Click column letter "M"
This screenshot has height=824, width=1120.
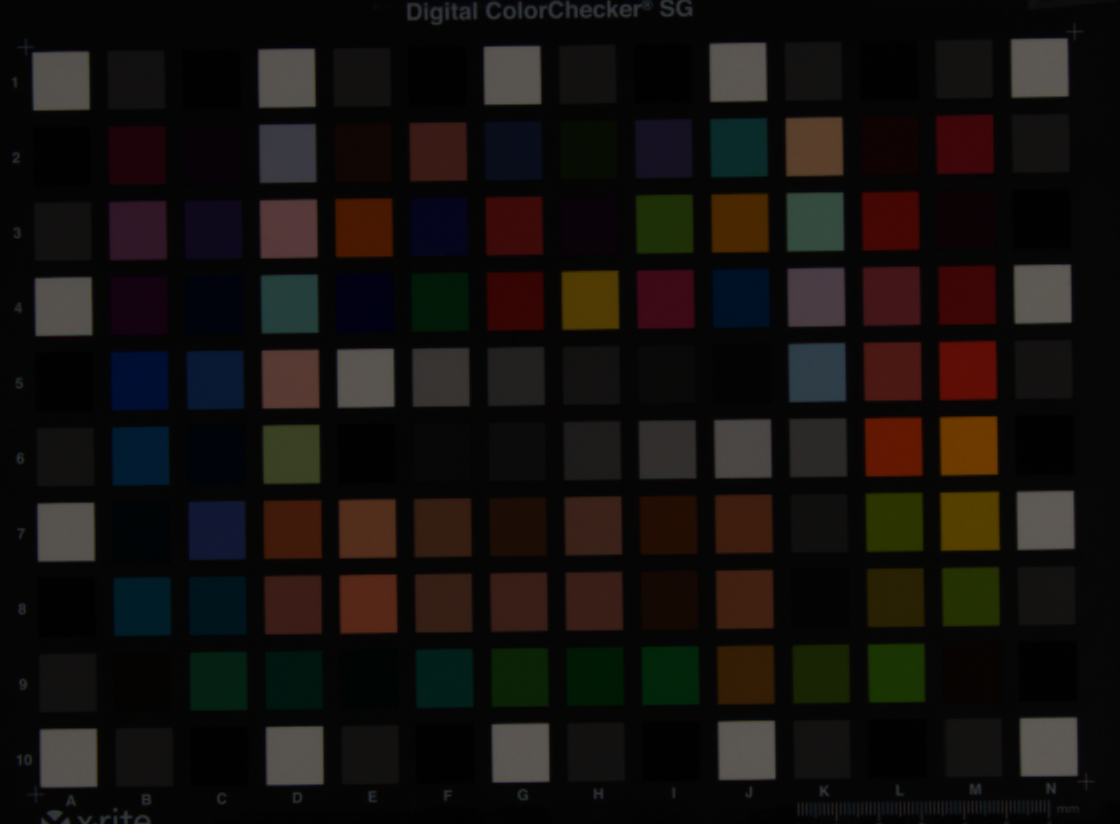click(x=975, y=790)
